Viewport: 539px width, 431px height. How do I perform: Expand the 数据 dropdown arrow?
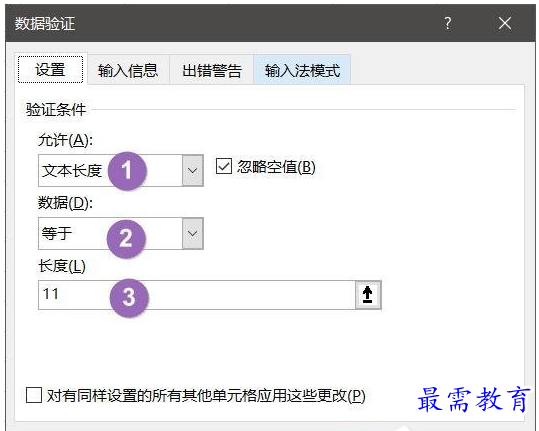tap(192, 233)
